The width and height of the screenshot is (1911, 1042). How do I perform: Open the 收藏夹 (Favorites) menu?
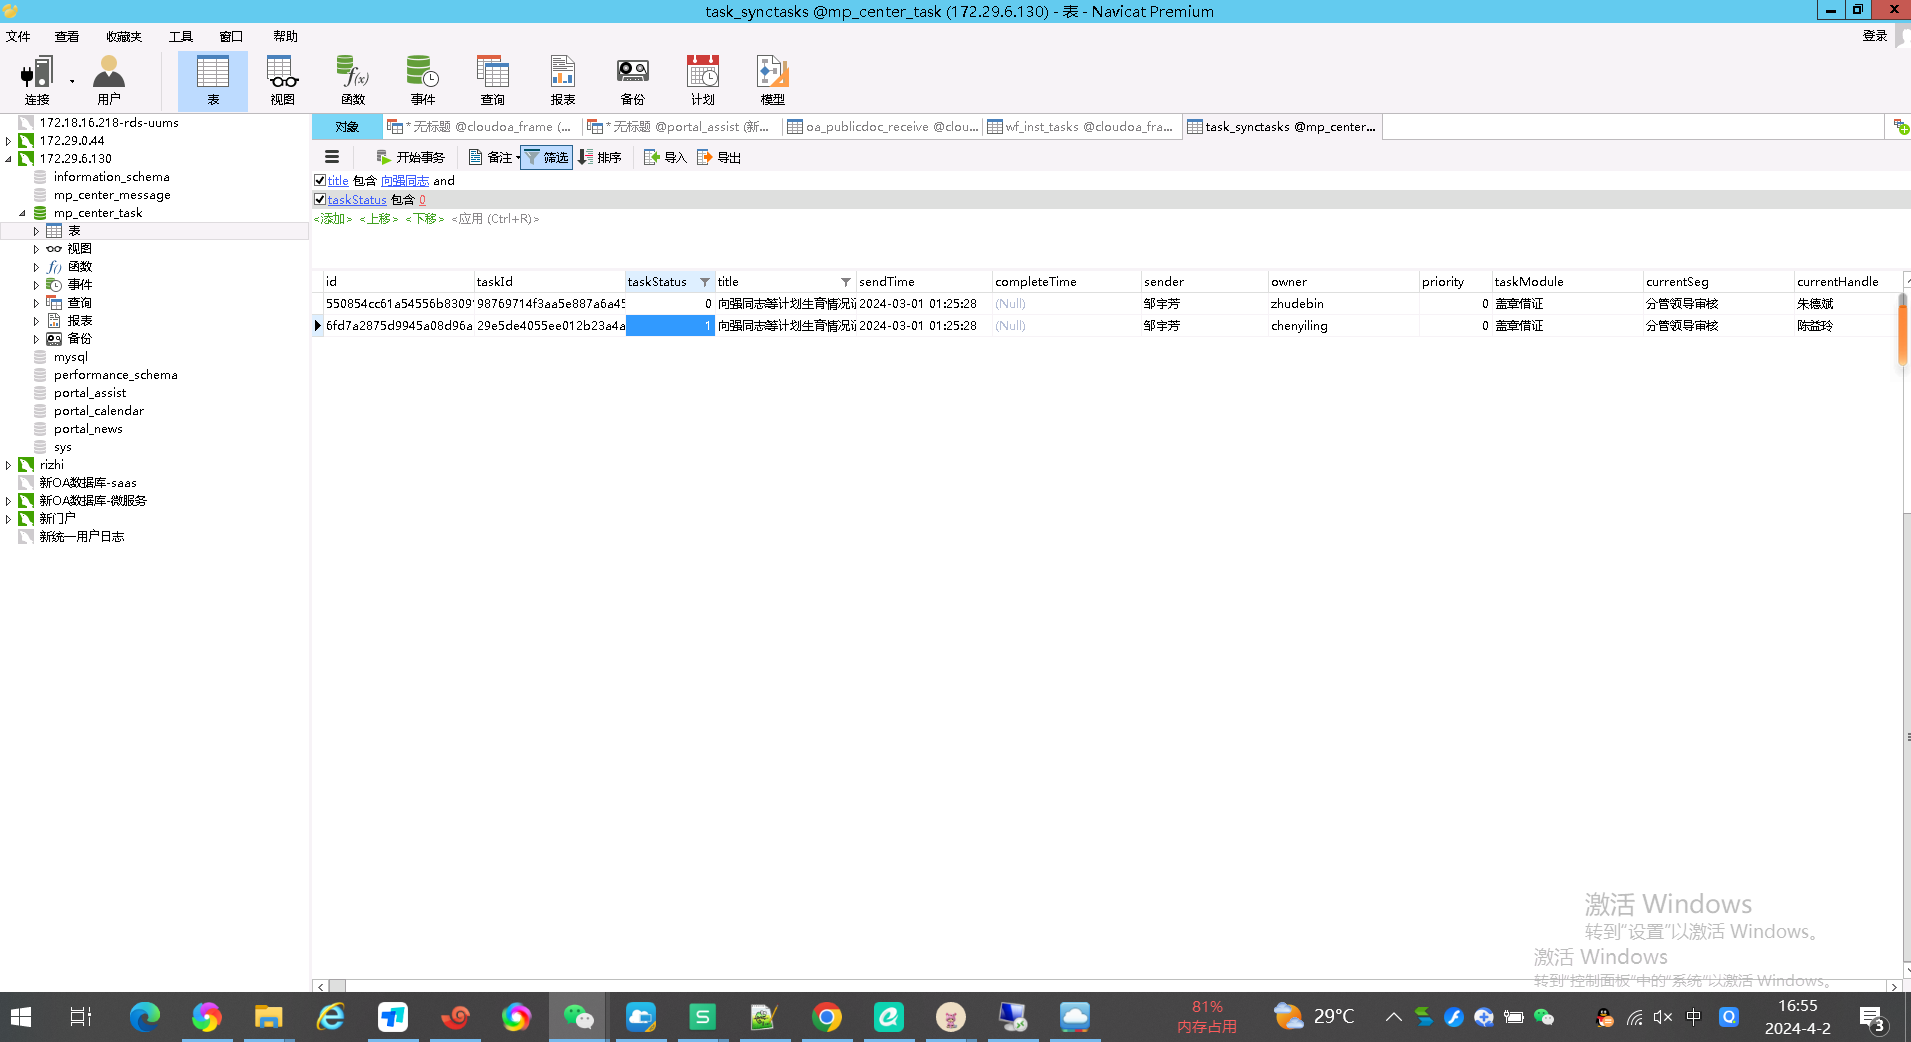click(124, 36)
